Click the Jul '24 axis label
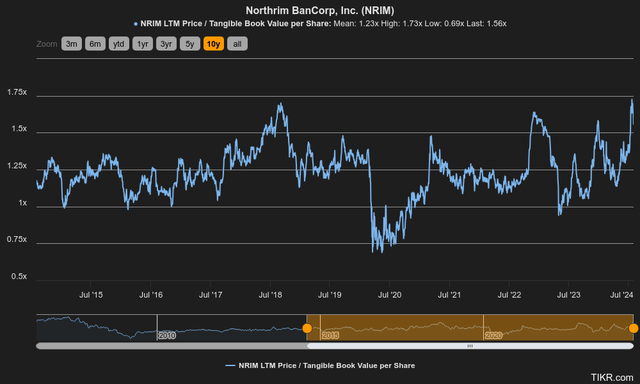The image size is (640, 384). click(622, 295)
